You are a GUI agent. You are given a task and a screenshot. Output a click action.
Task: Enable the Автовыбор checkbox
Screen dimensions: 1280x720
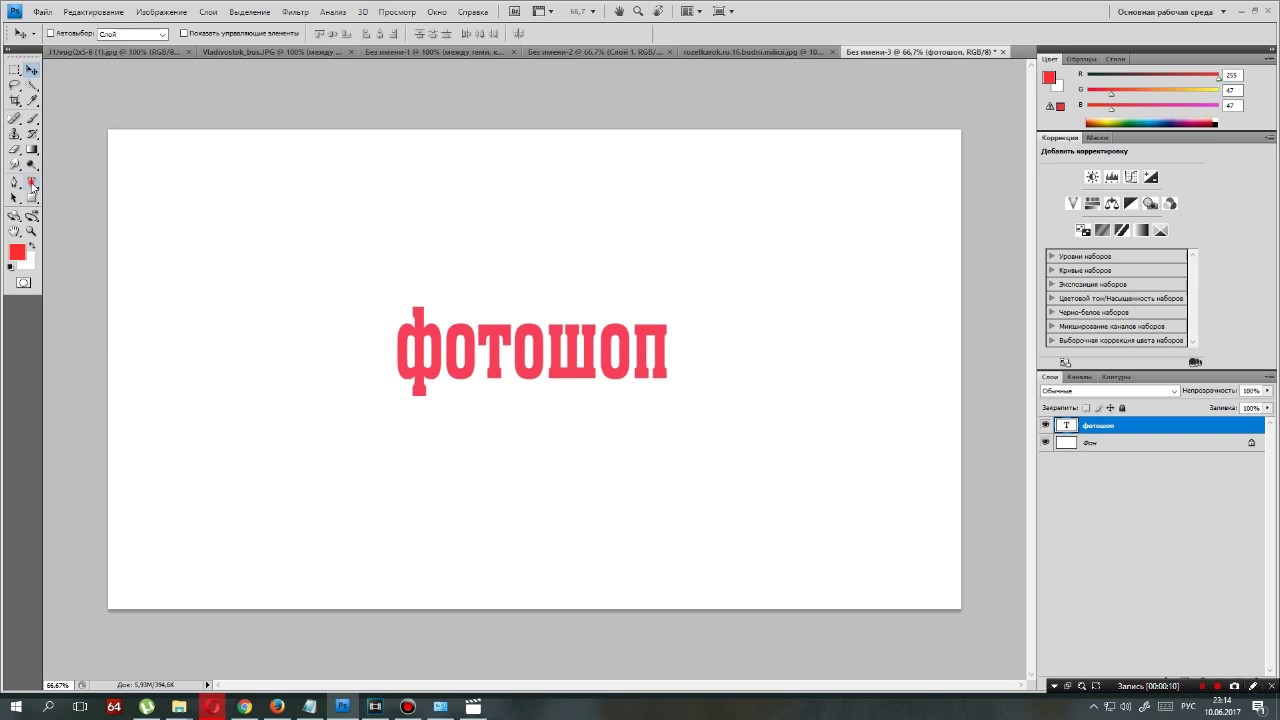51,33
